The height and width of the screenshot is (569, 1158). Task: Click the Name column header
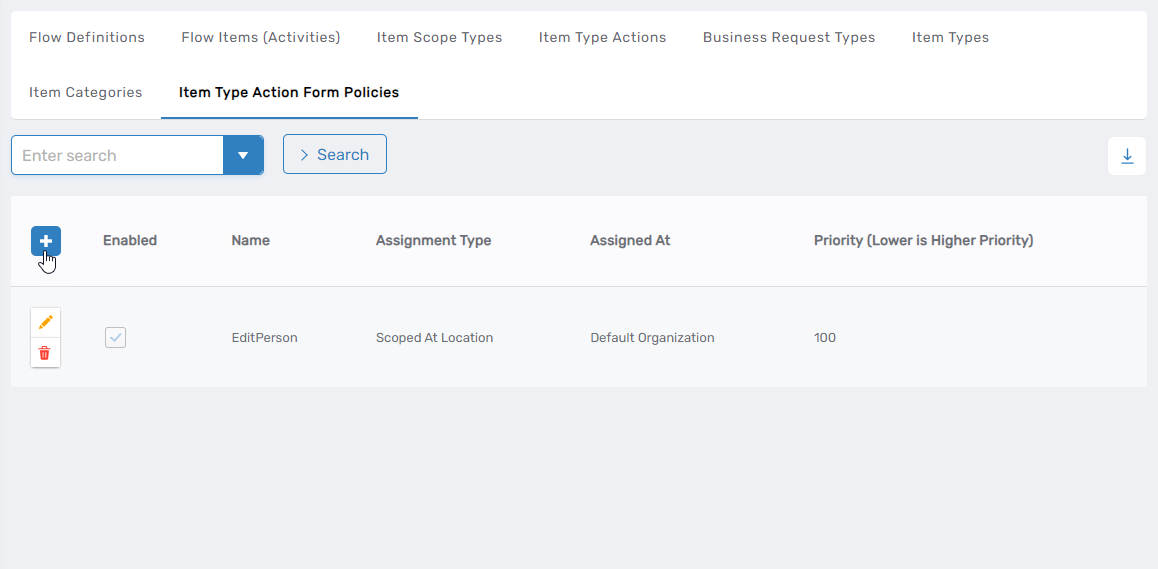click(x=250, y=240)
